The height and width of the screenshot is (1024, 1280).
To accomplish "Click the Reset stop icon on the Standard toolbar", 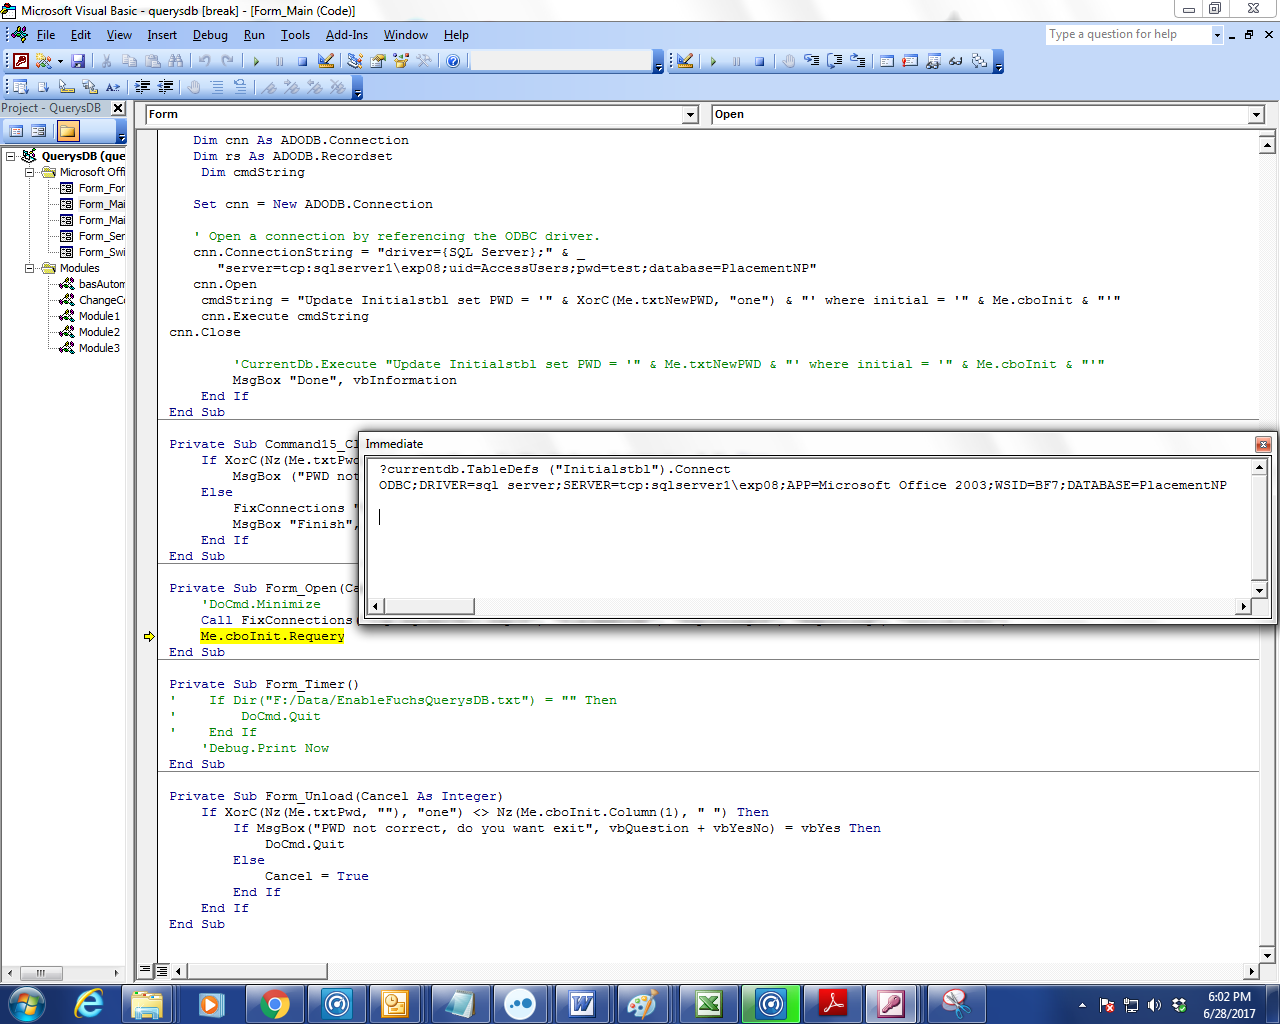I will point(302,61).
